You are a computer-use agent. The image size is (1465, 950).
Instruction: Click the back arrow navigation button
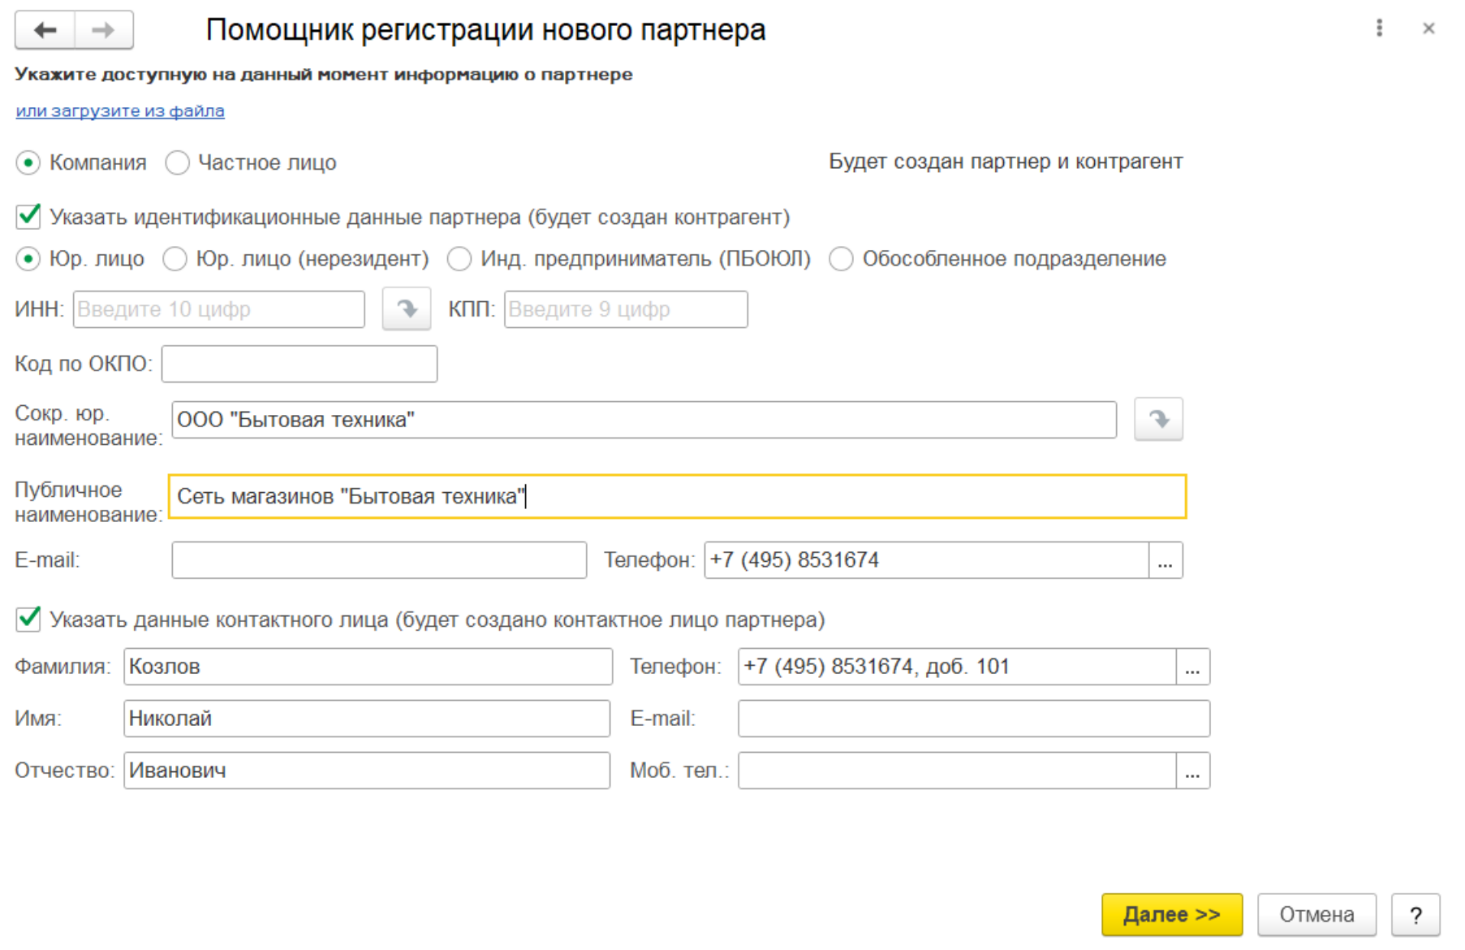tap(45, 30)
